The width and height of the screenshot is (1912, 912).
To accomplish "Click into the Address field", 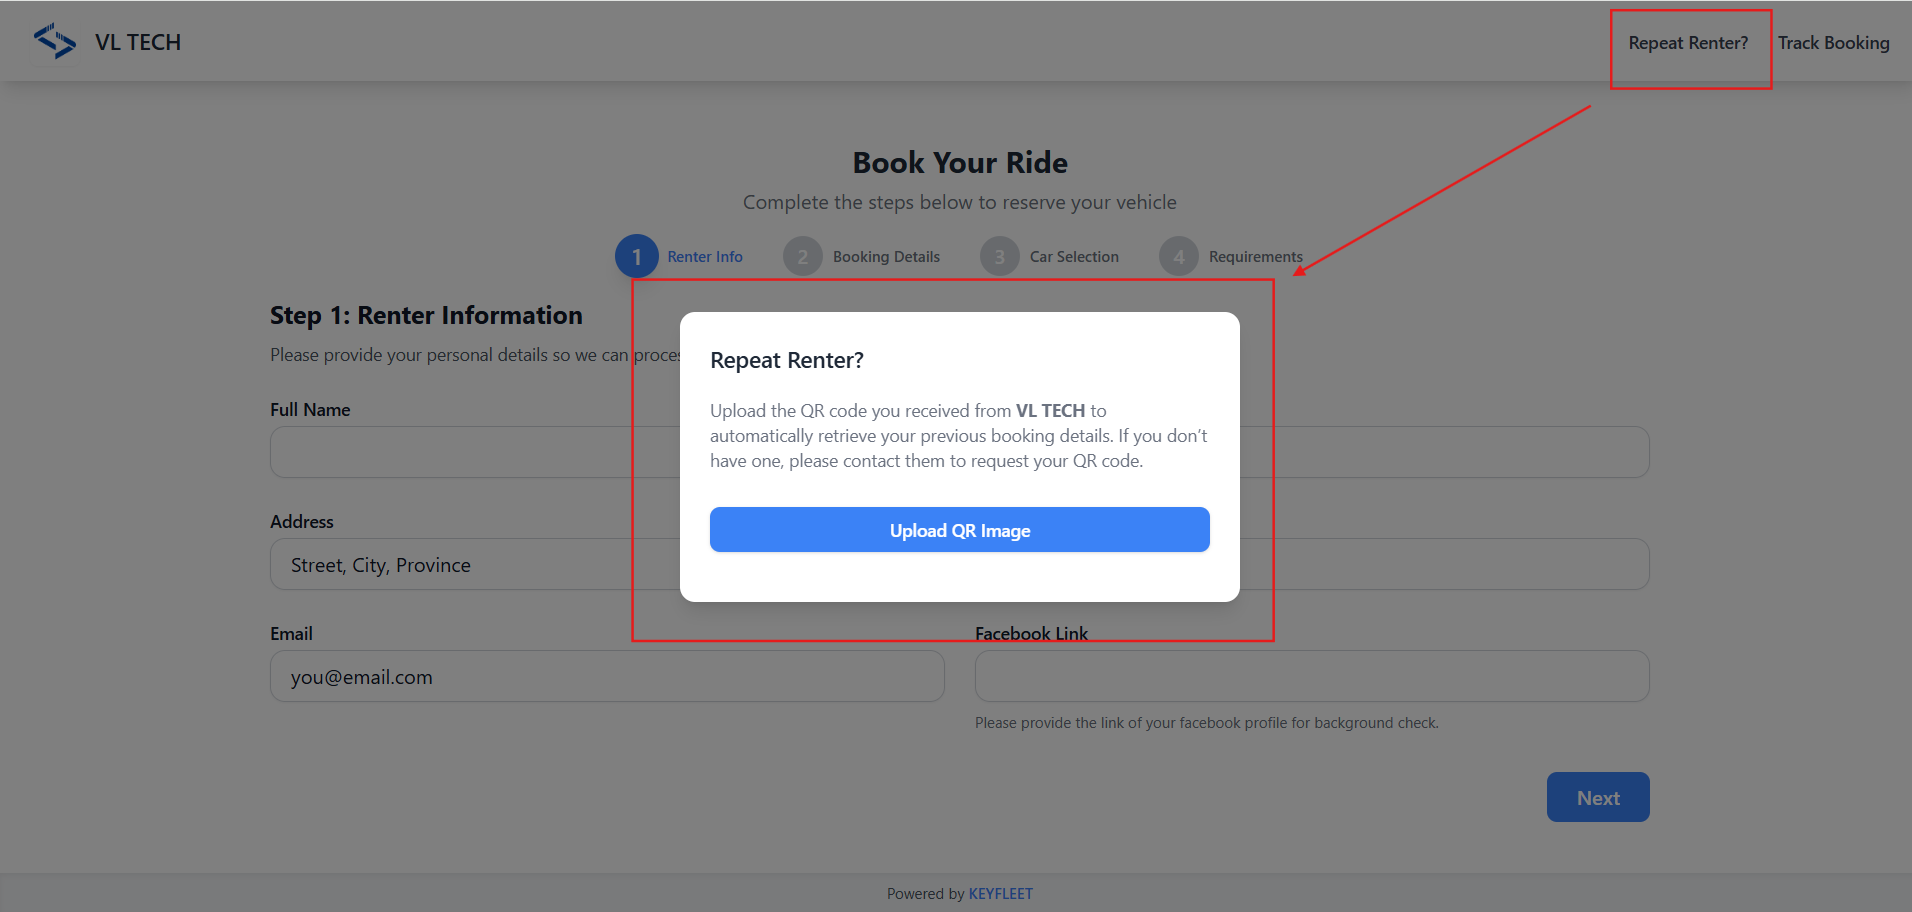I will tap(470, 565).
